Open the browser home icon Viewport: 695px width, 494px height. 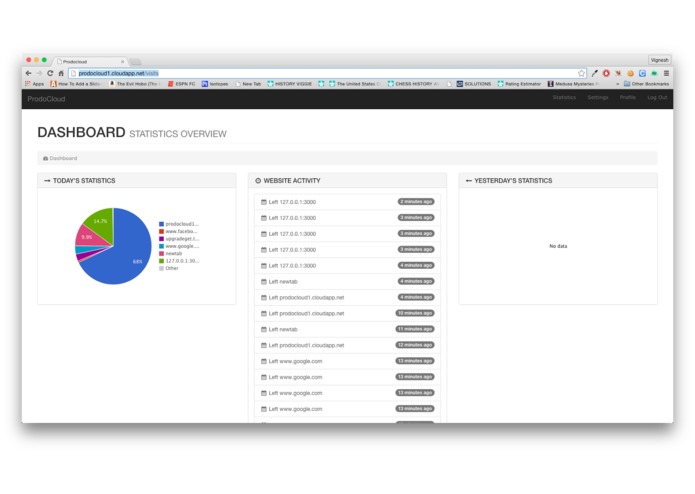click(61, 73)
